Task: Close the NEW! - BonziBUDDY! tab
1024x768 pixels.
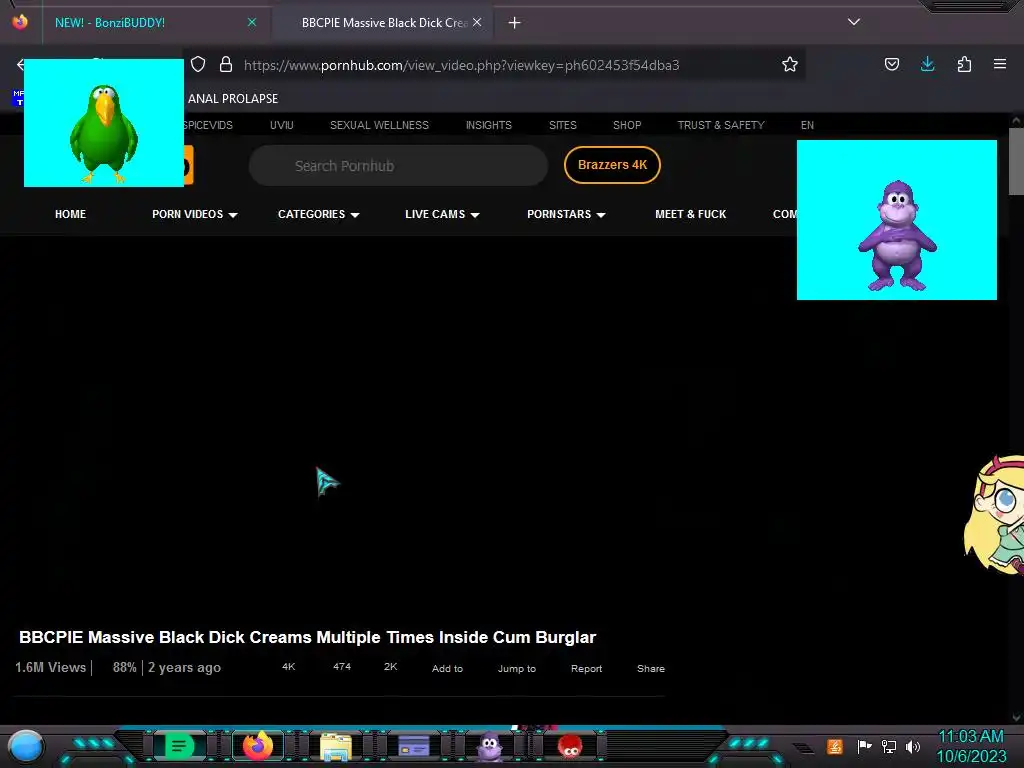Action: [x=252, y=22]
